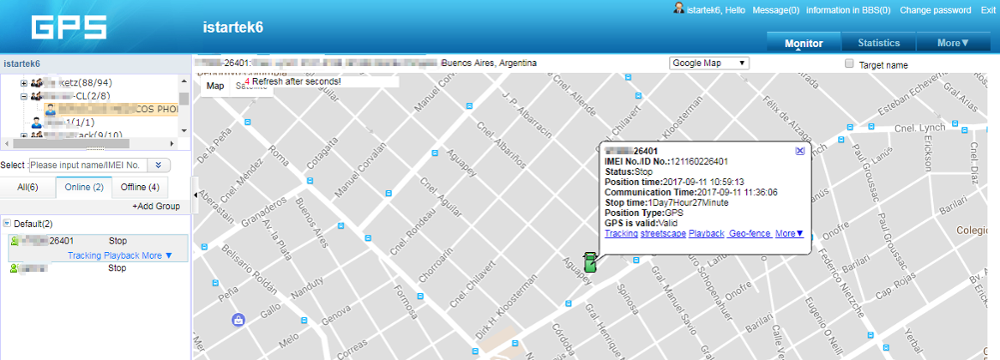Open Message(0) in the header

click(776, 10)
